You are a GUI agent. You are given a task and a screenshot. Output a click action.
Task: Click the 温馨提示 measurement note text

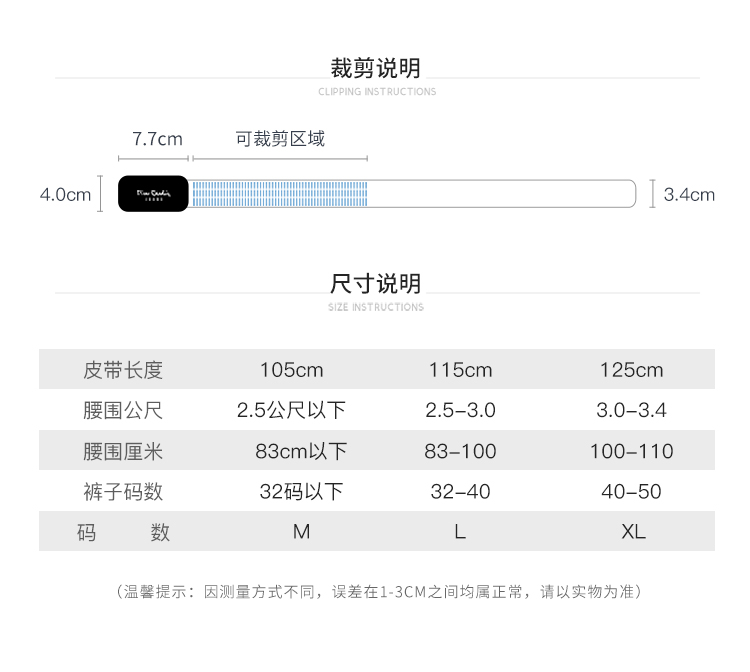[x=378, y=592]
